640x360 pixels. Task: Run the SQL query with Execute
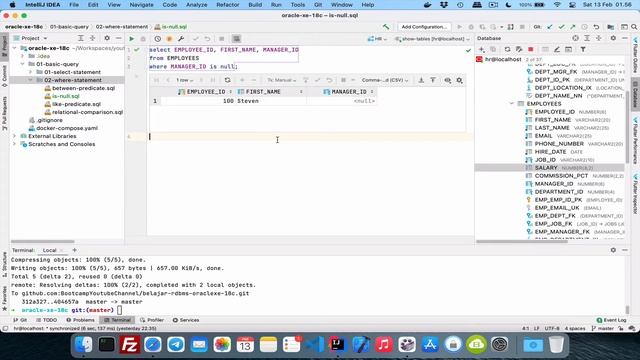coord(131,39)
